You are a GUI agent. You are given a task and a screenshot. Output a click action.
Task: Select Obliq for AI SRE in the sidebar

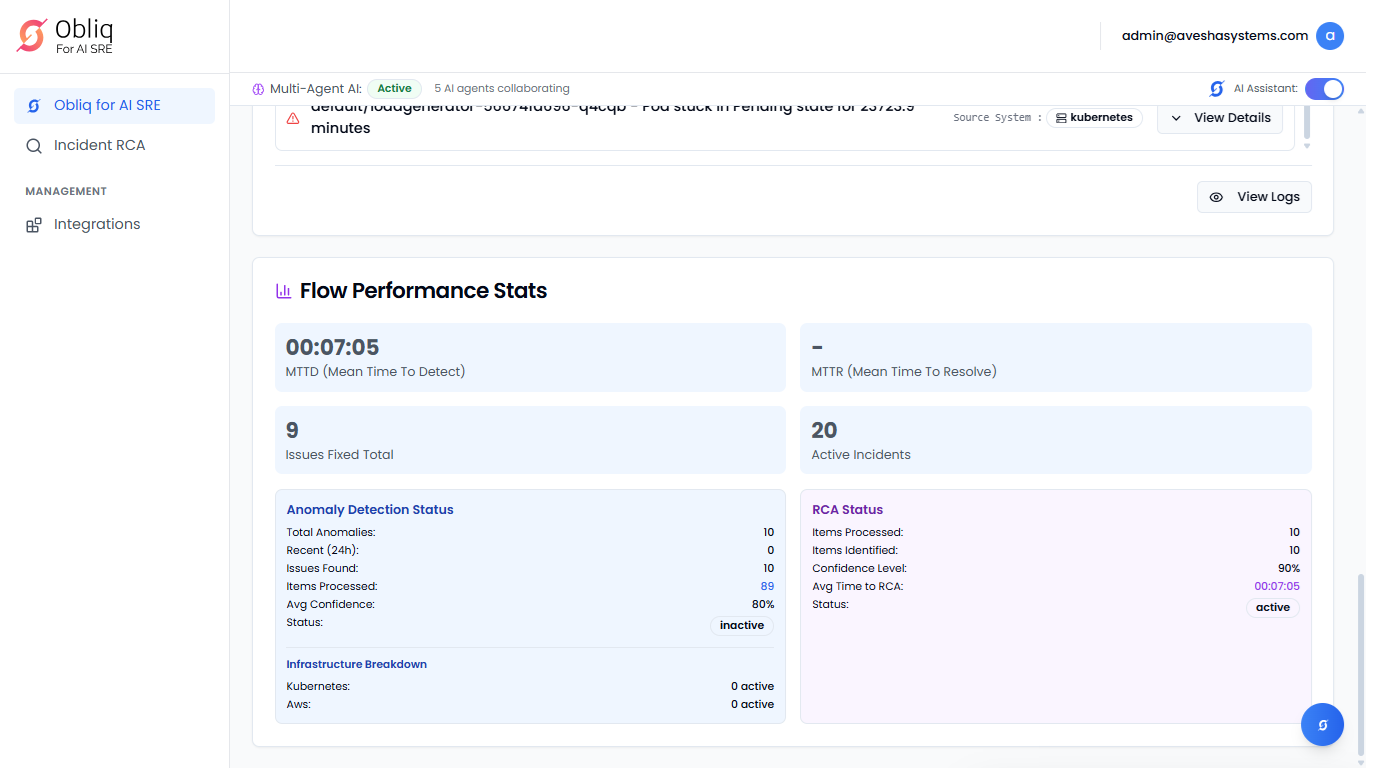pos(107,106)
